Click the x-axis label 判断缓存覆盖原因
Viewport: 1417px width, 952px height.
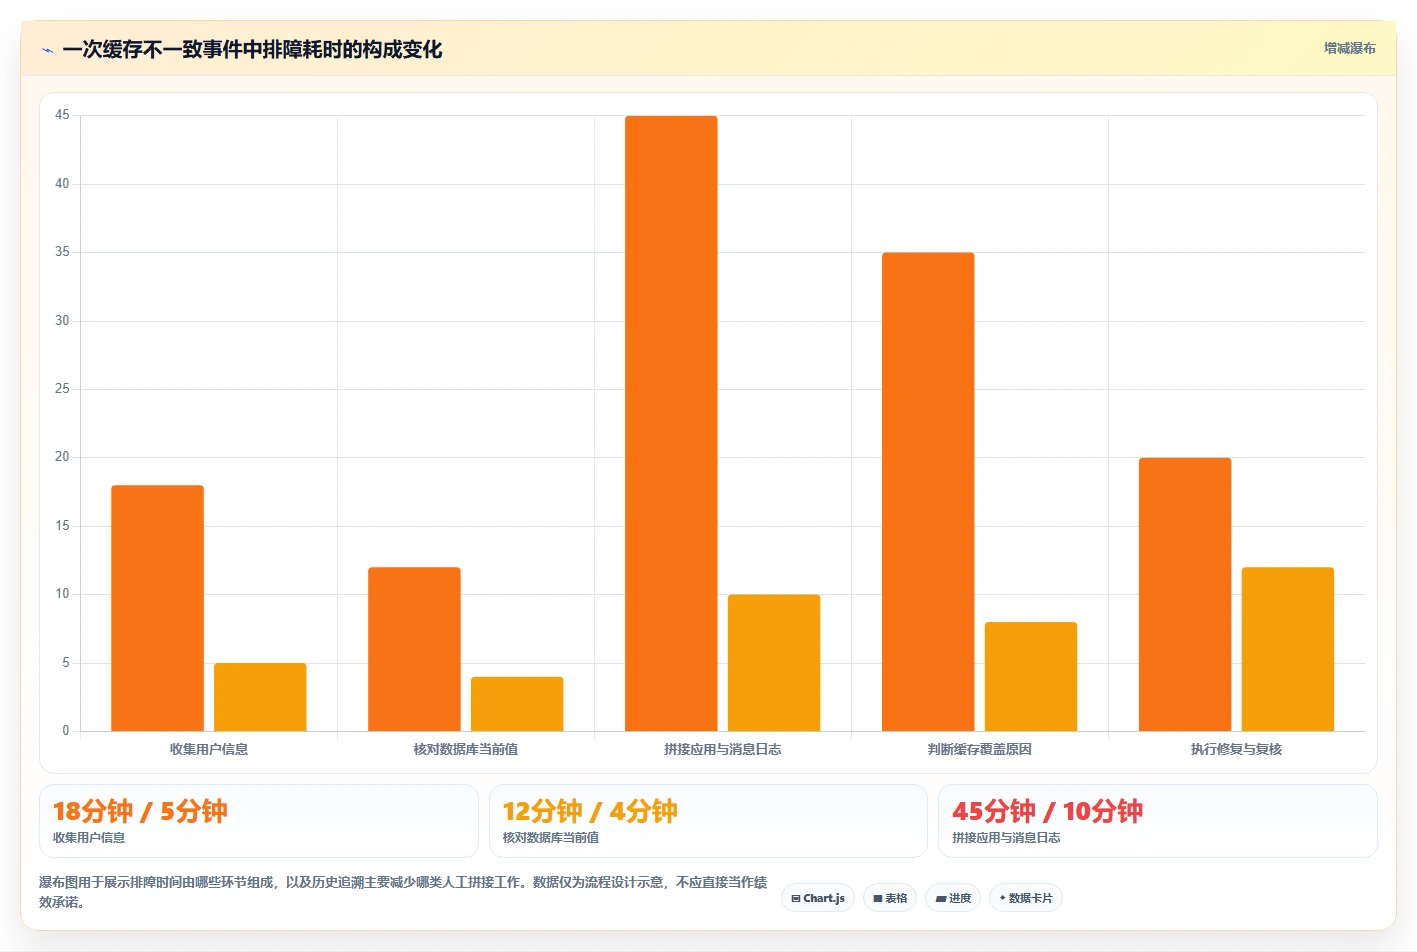tap(980, 749)
